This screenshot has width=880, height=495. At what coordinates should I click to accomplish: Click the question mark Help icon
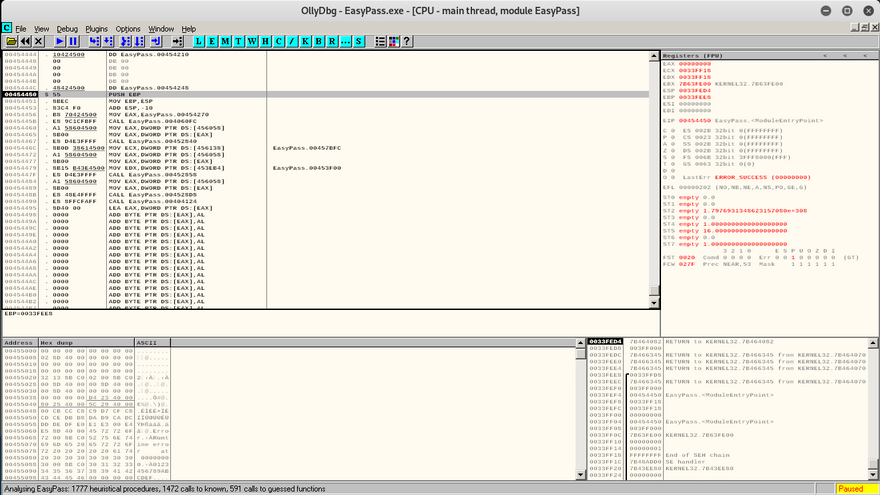coord(407,42)
